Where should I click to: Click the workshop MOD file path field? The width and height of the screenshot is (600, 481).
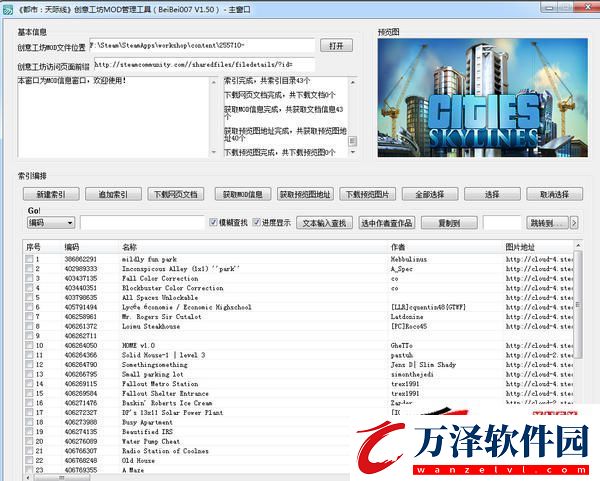[x=202, y=46]
